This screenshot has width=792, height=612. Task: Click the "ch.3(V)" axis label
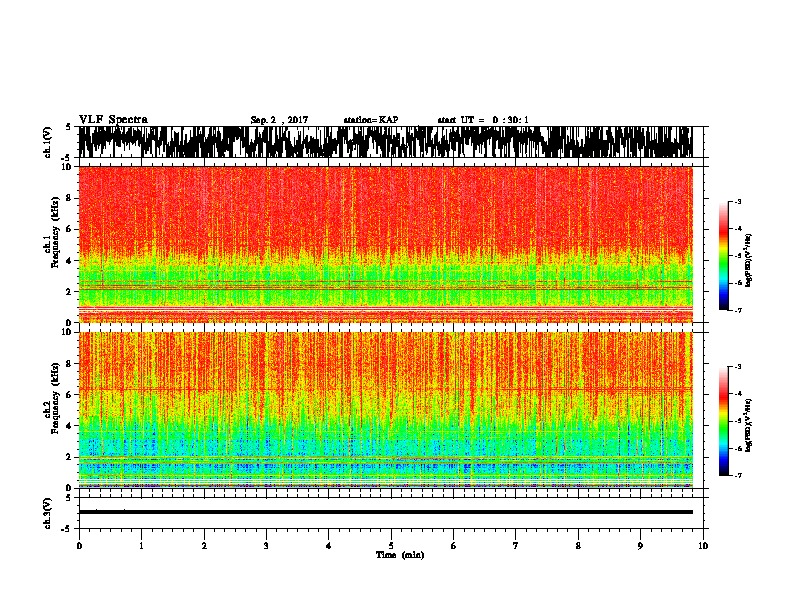48,513
